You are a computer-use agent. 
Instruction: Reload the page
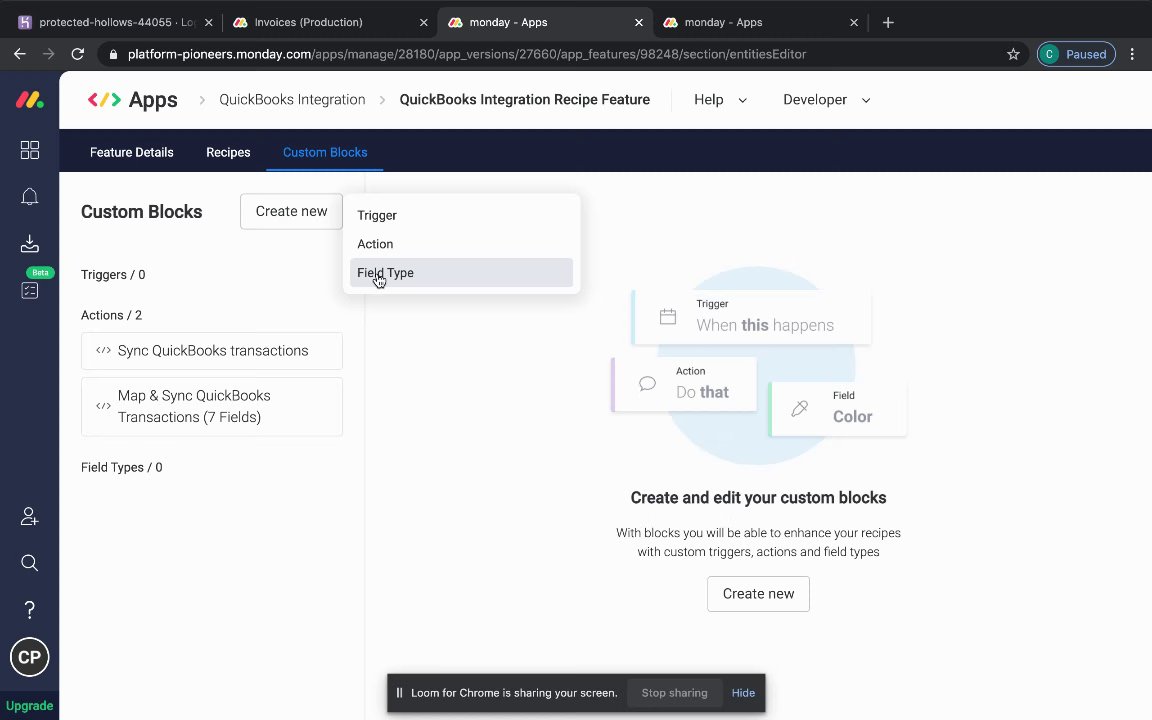pyautogui.click(x=77, y=54)
